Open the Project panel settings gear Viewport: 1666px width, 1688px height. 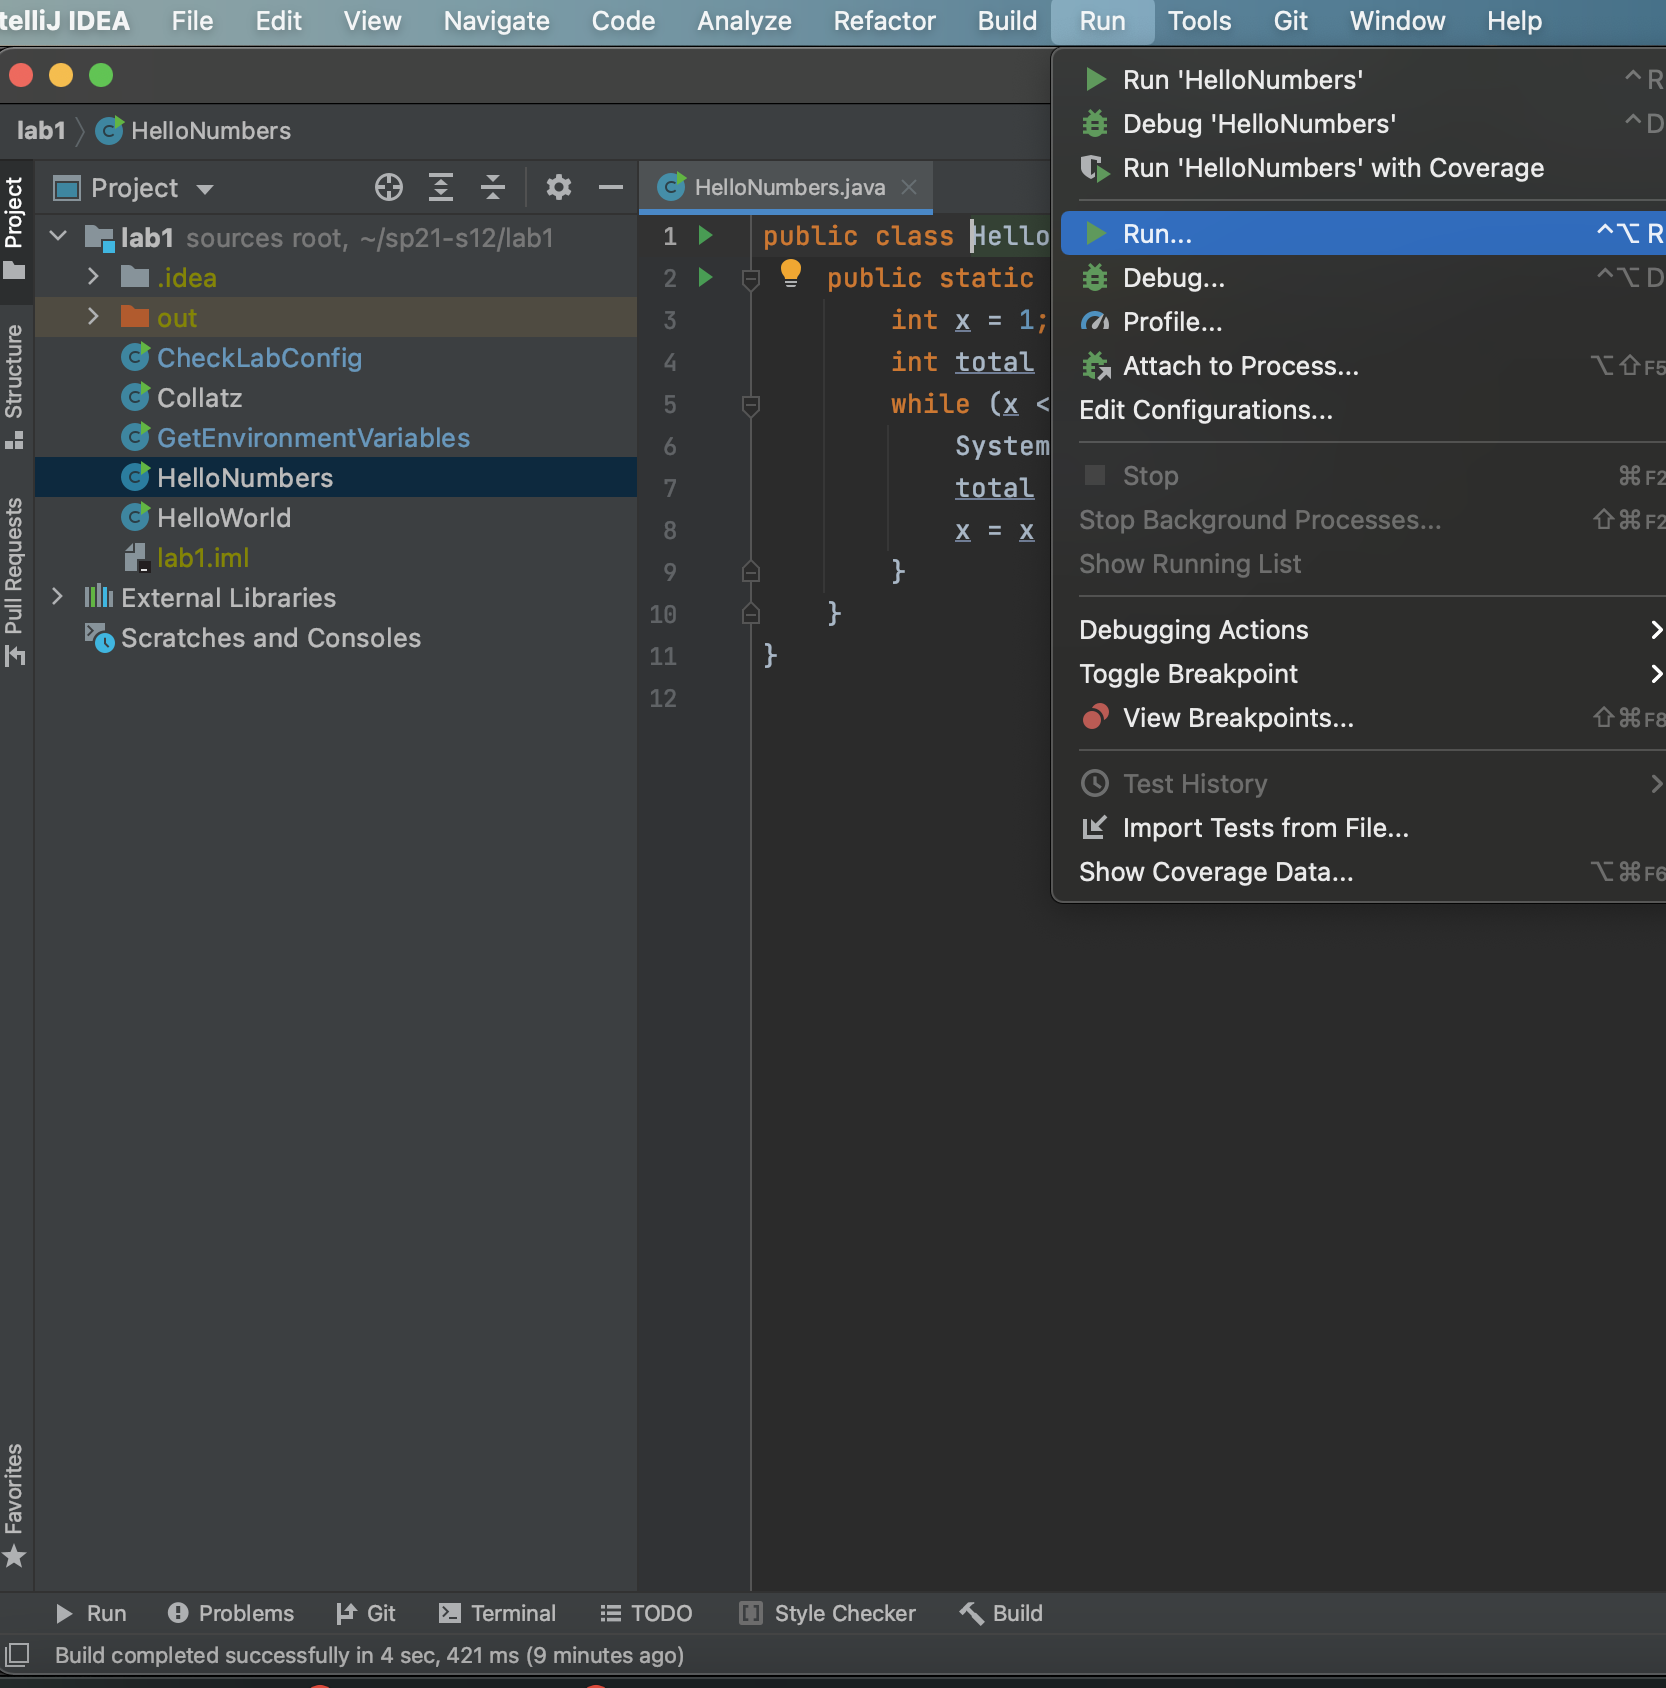[558, 187]
